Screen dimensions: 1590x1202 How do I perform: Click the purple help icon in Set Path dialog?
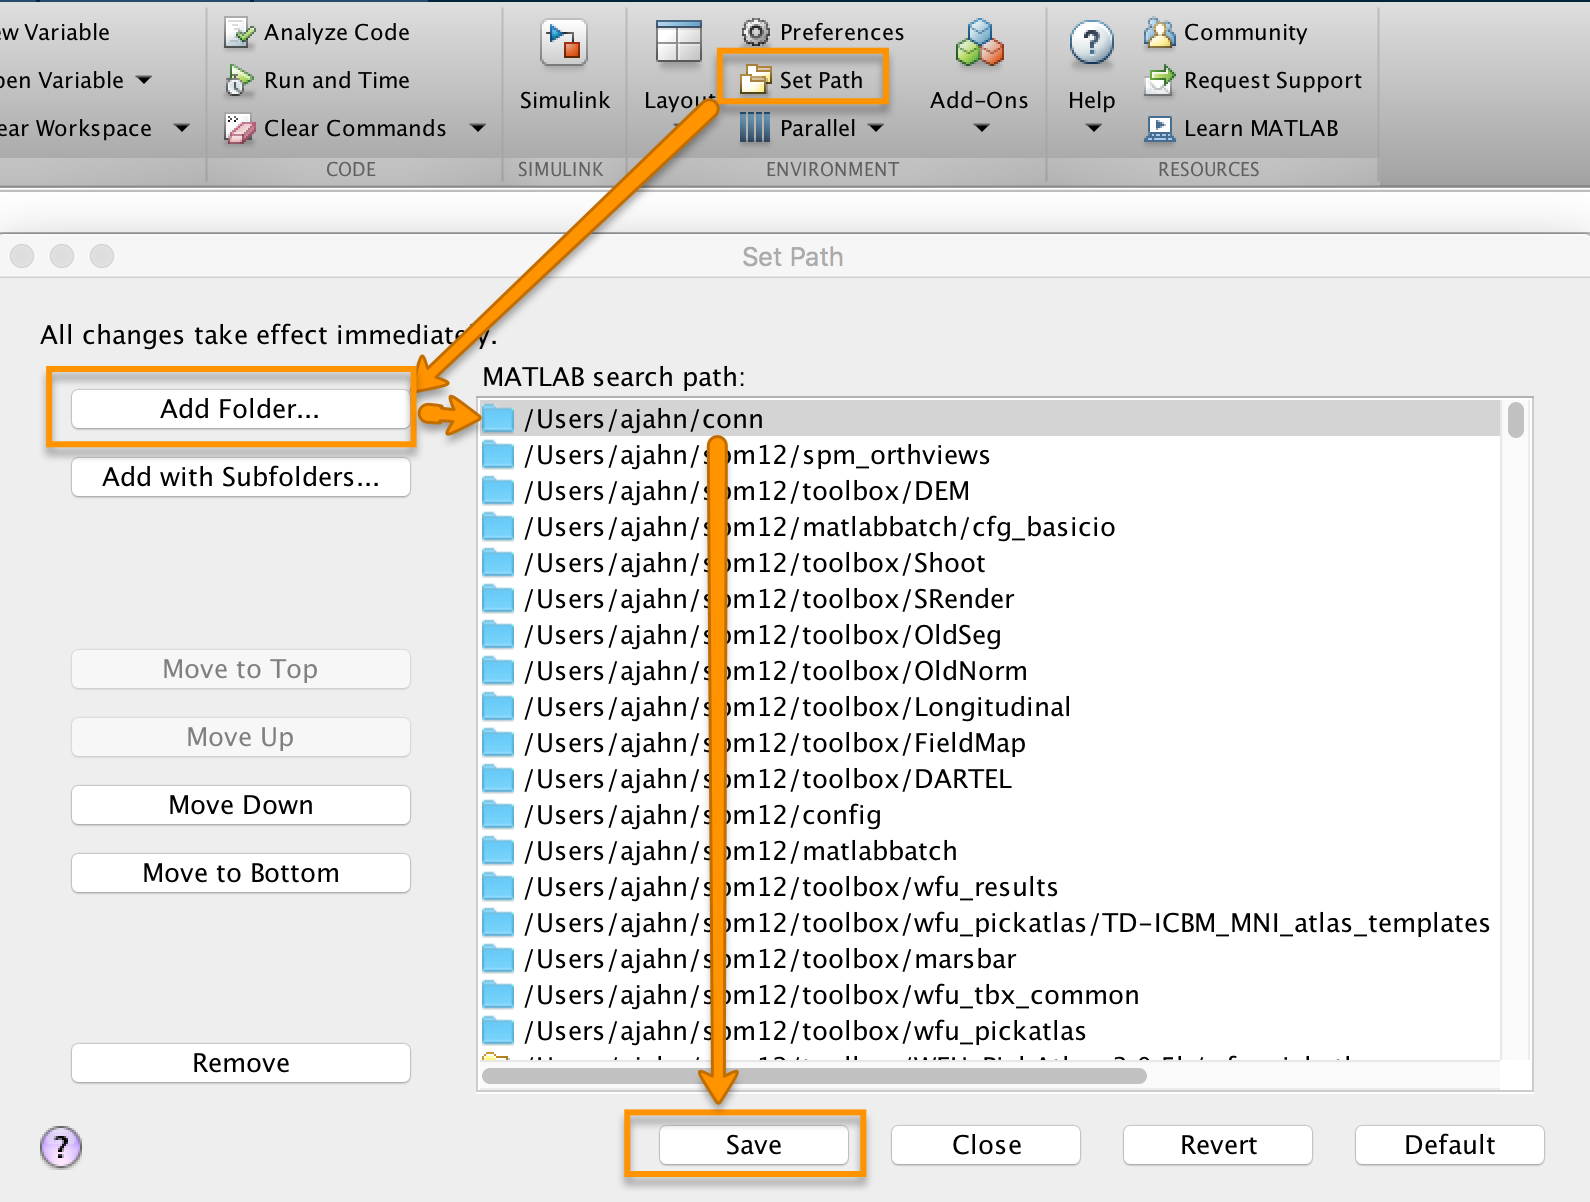61,1146
